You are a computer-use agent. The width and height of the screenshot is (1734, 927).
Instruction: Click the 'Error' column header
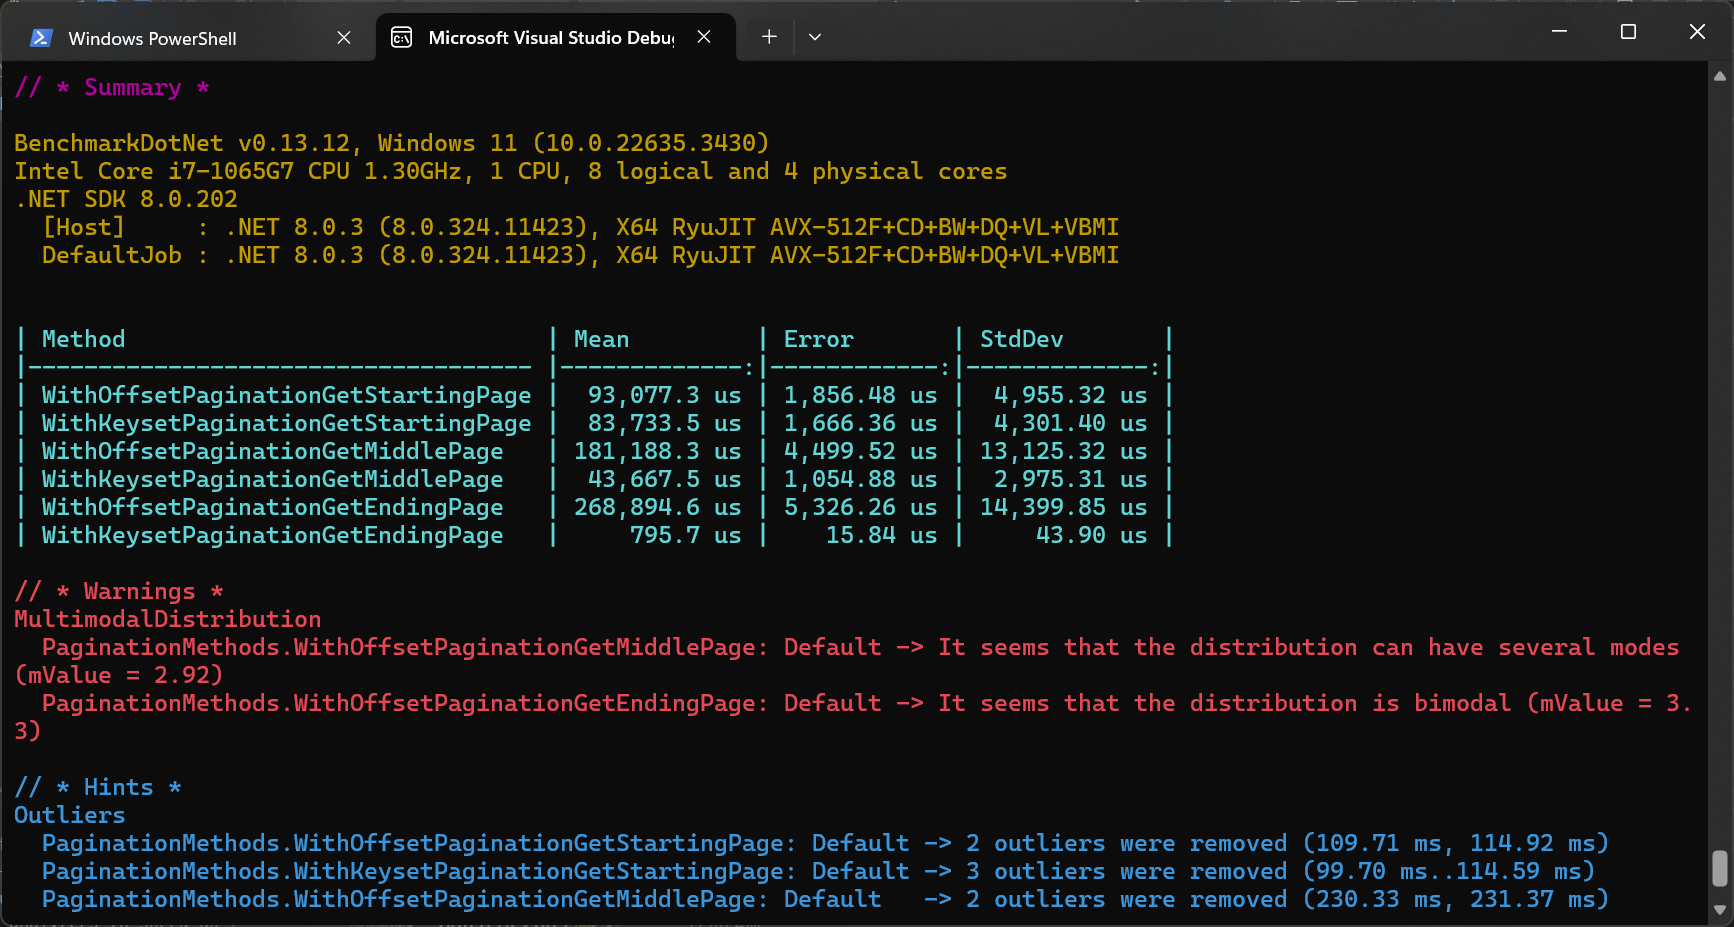(819, 340)
